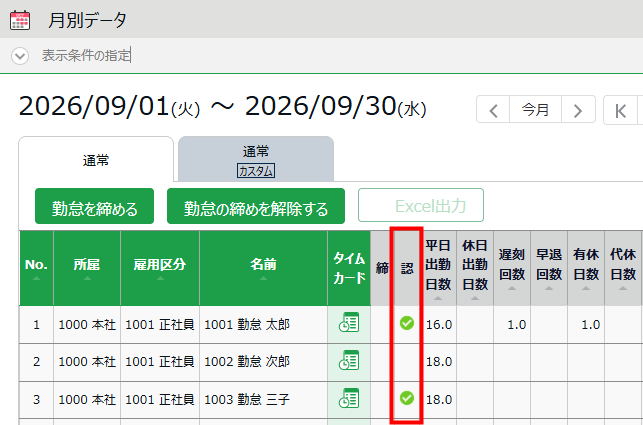Open timecard icon for 勤怠 次郎
Viewport: 643px width, 425px height.
349,360
